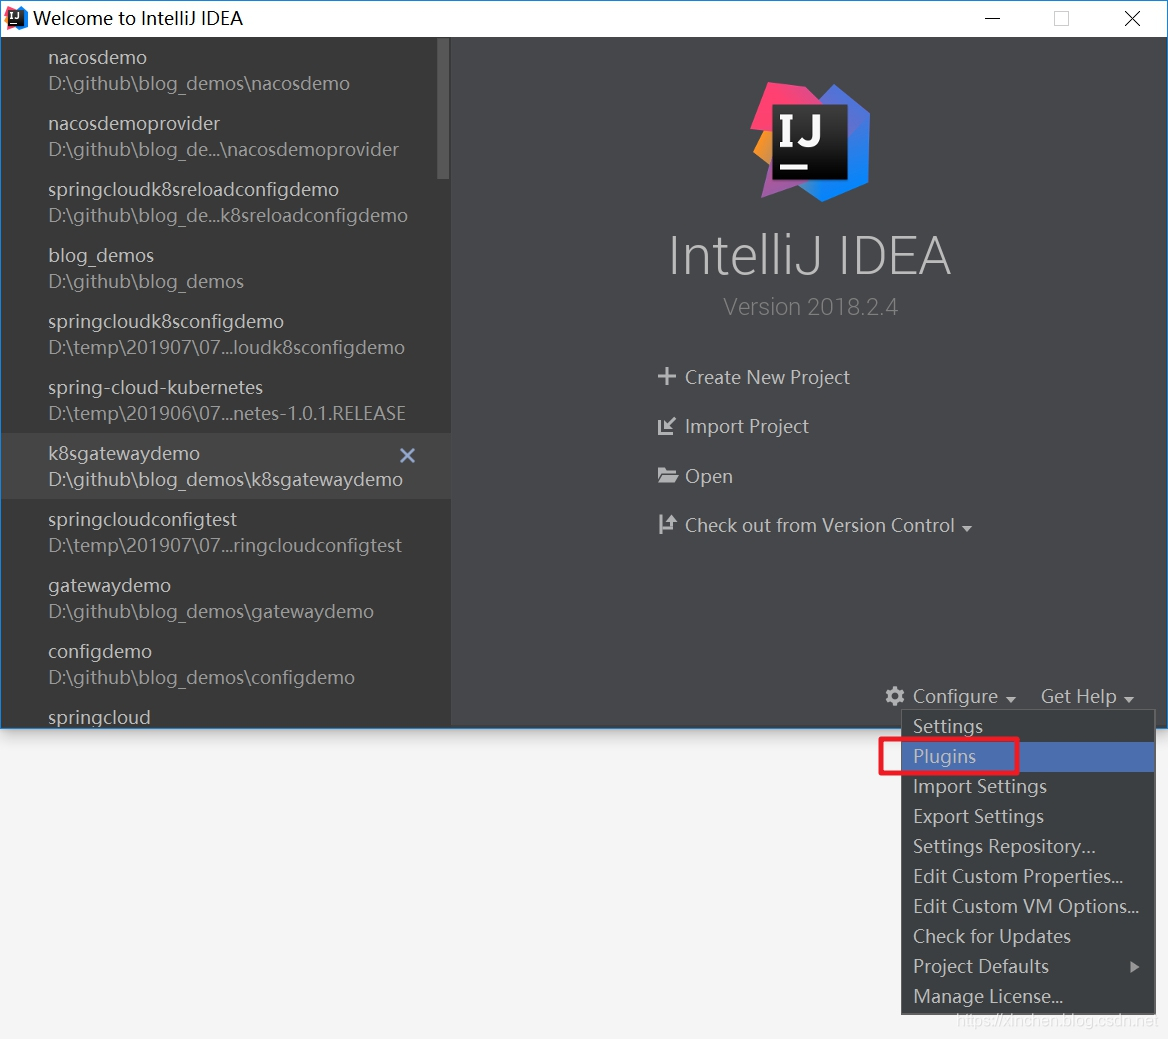Choose Import Settings menu entry
The image size is (1168, 1039).
(1028, 787)
